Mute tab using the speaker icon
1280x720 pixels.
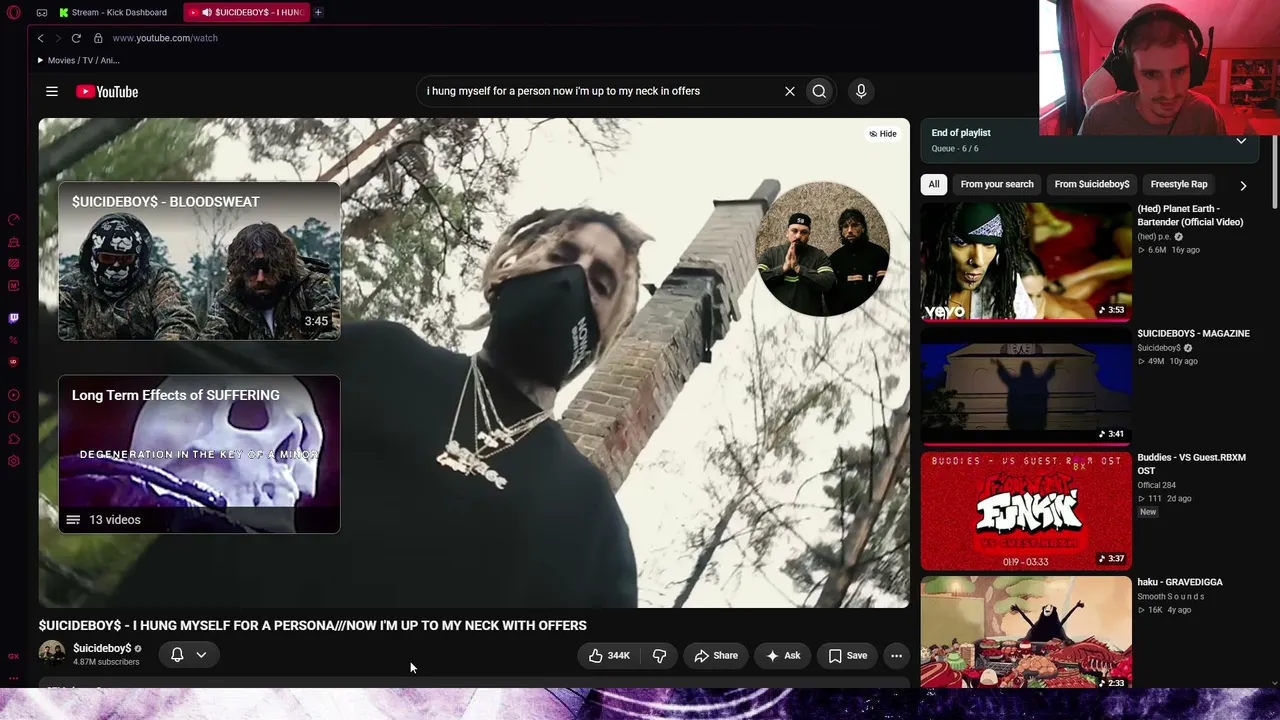(207, 12)
